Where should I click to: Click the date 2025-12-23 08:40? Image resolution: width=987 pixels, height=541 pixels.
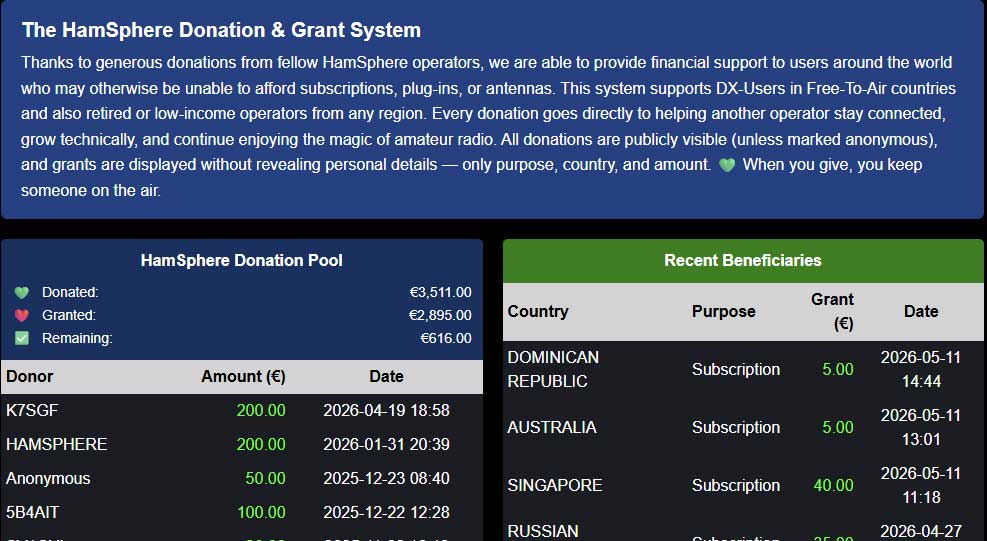click(x=386, y=479)
